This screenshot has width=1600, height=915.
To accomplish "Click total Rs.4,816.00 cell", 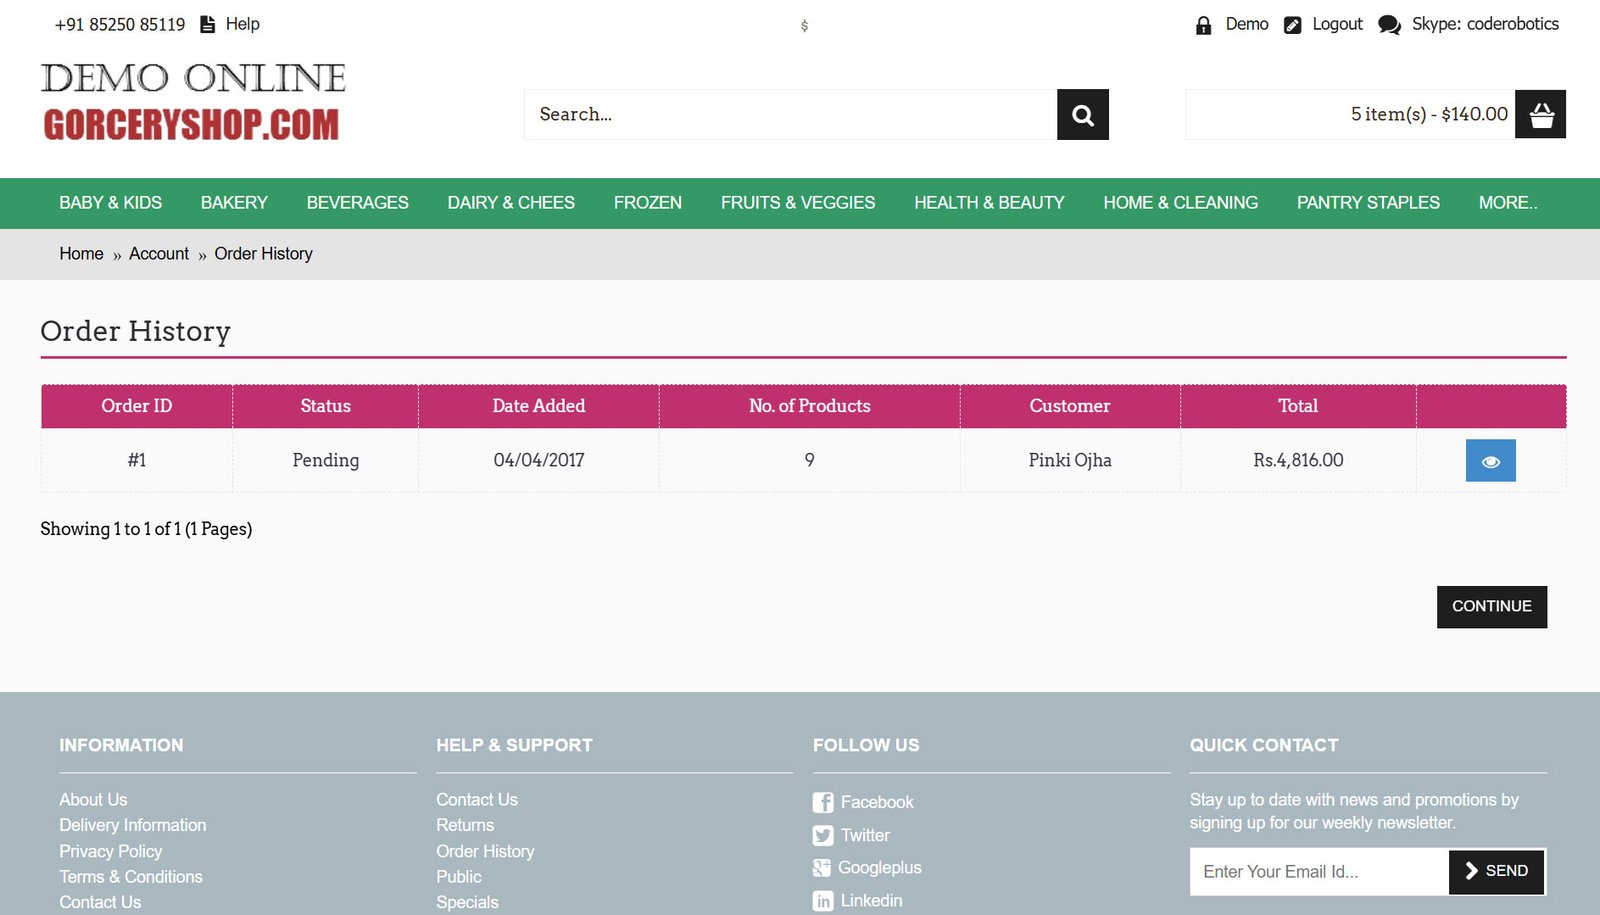I will coord(1298,461).
